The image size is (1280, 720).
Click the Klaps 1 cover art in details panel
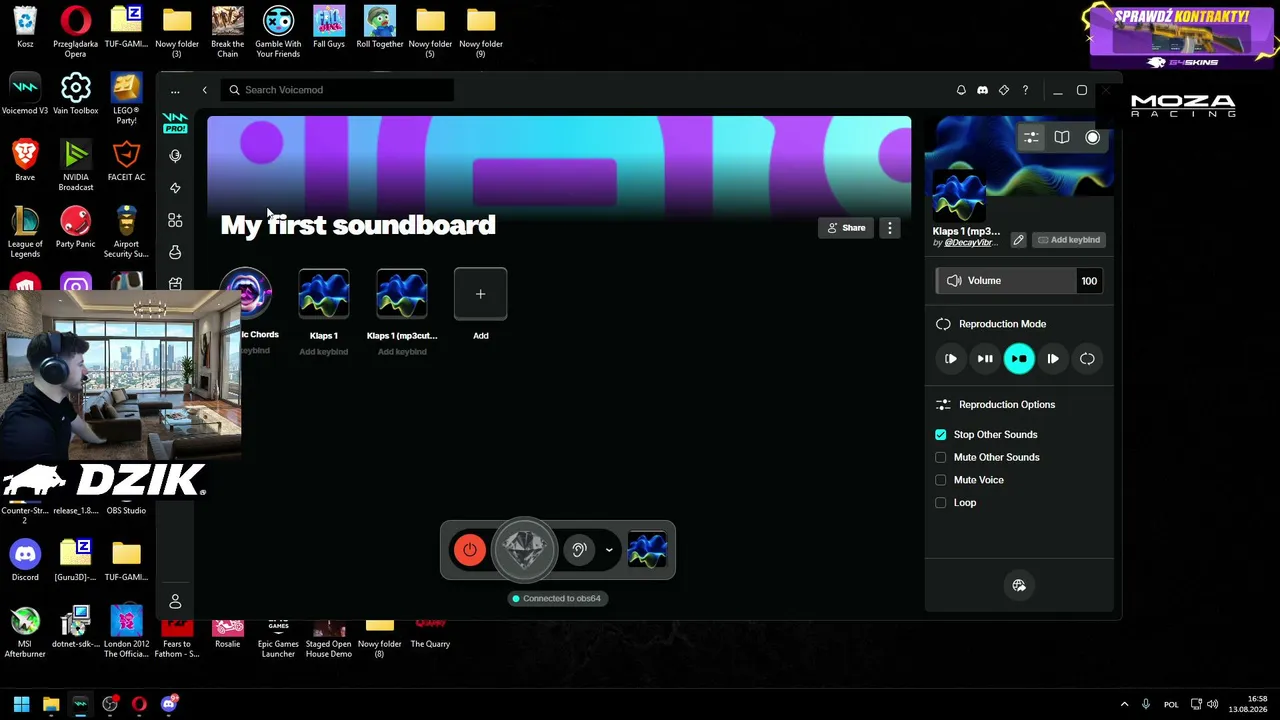pos(960,195)
